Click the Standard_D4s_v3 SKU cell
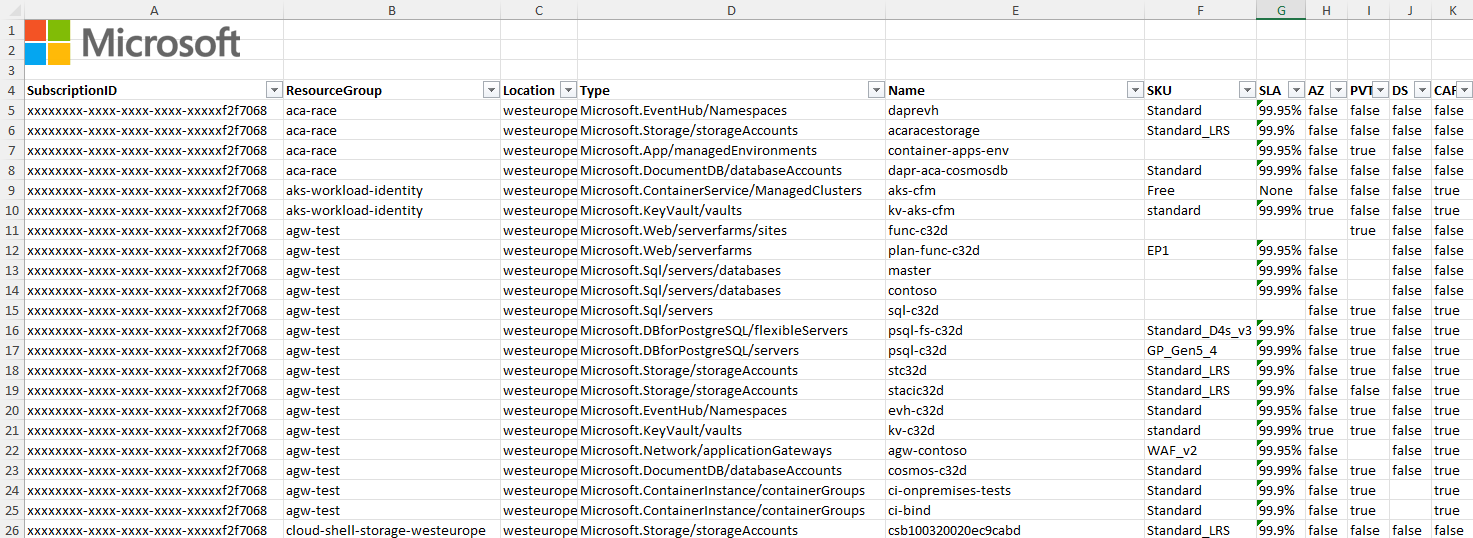1473x538 pixels. pyautogui.click(x=1200, y=330)
